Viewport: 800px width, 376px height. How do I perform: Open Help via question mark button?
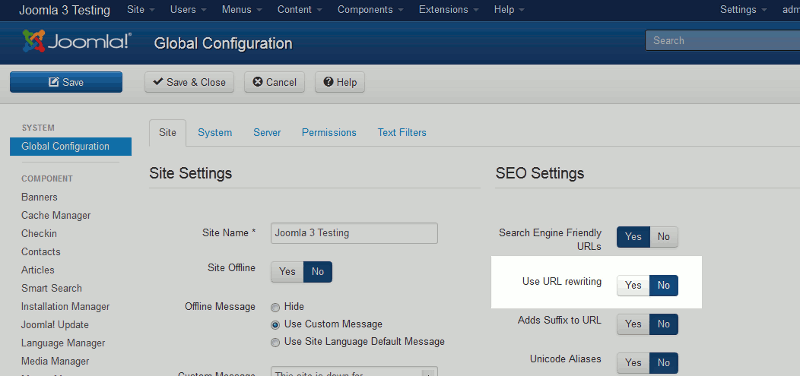click(x=340, y=82)
